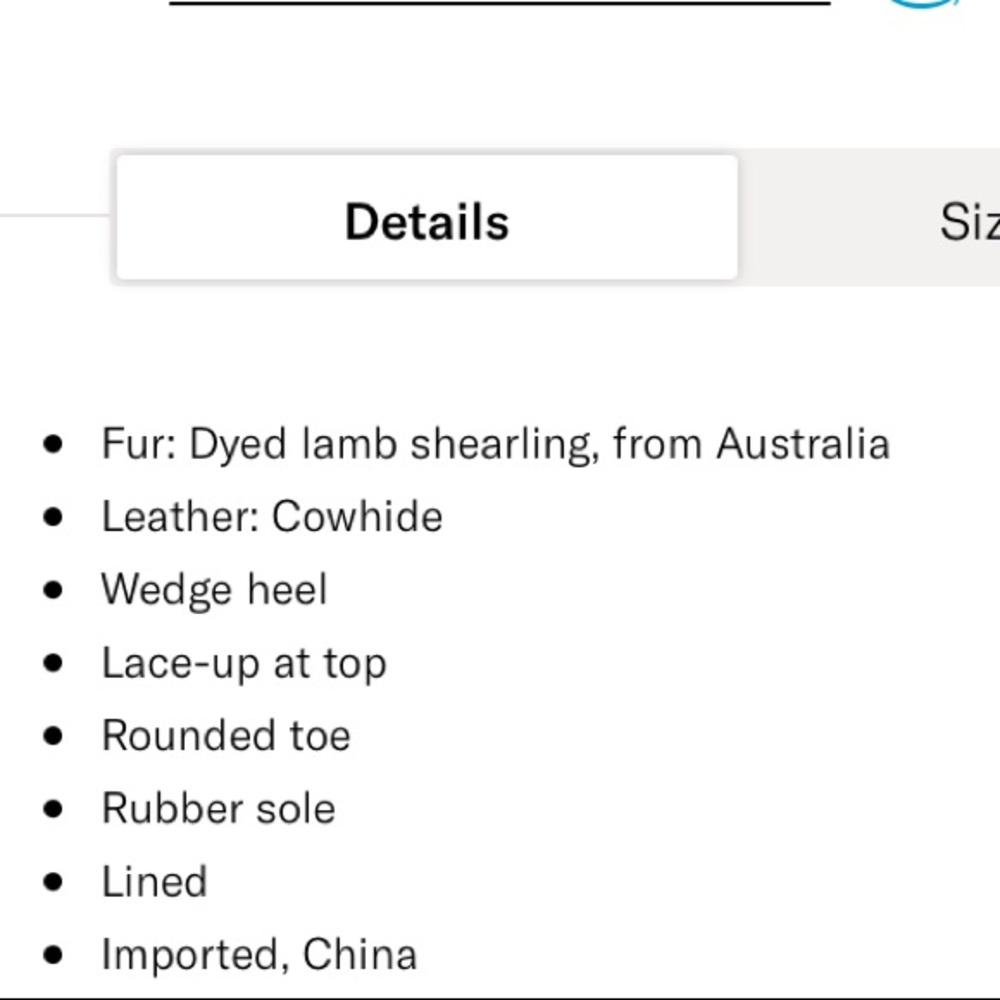
Task: Switch to the partially visible Size tab
Action: pyautogui.click(x=968, y=222)
